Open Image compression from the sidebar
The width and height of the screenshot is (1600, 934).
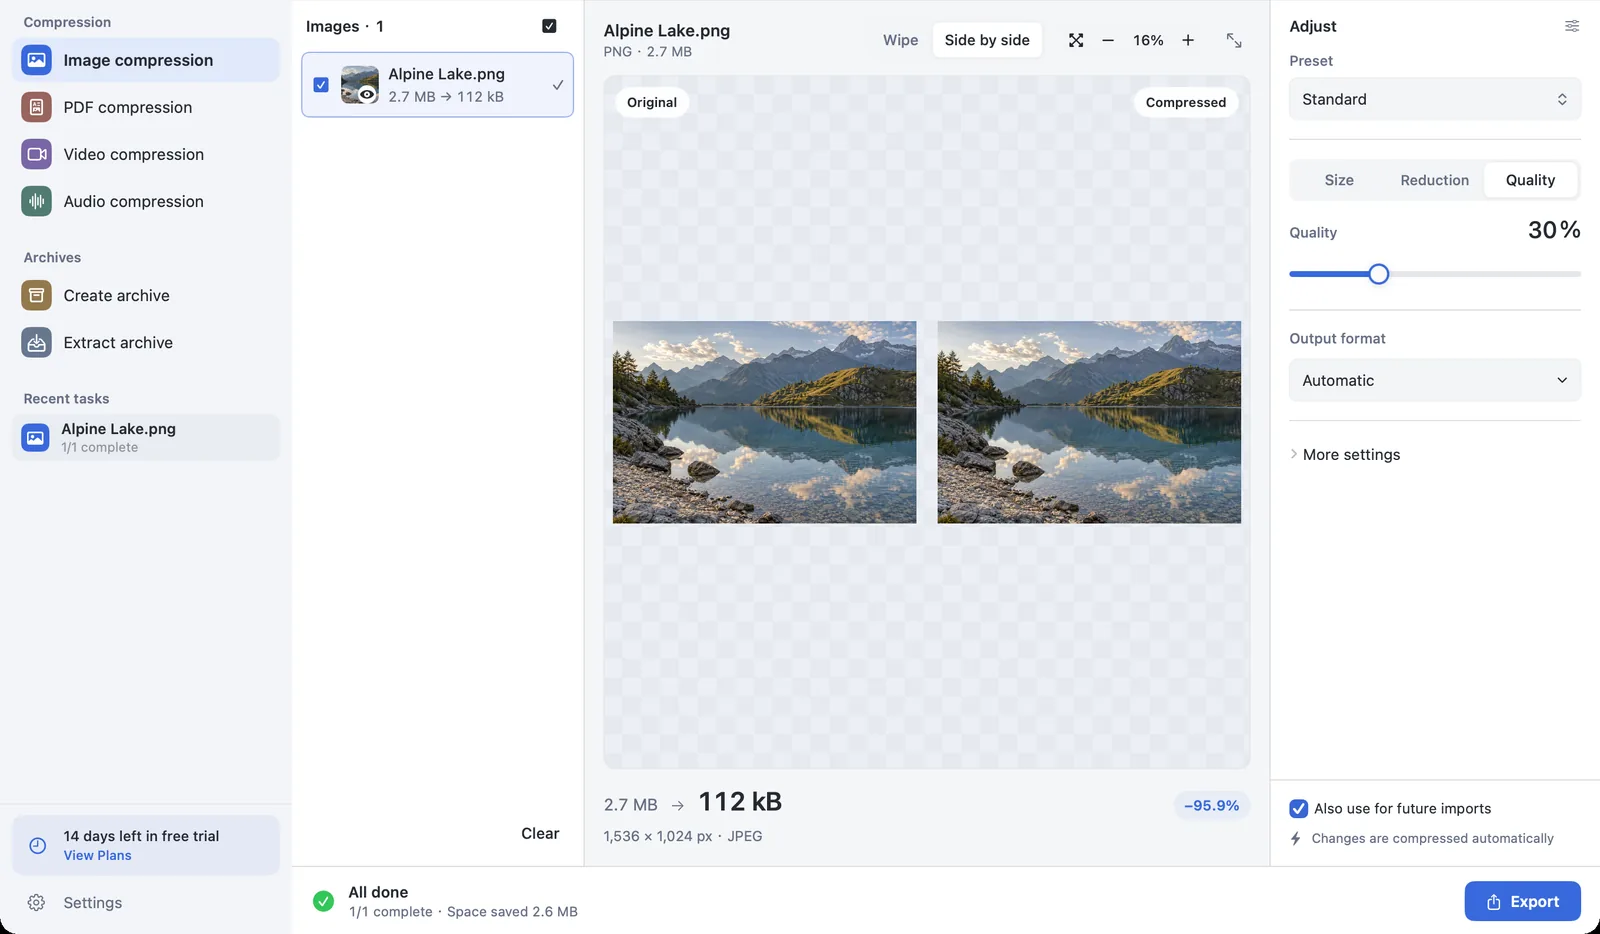[x=146, y=60]
